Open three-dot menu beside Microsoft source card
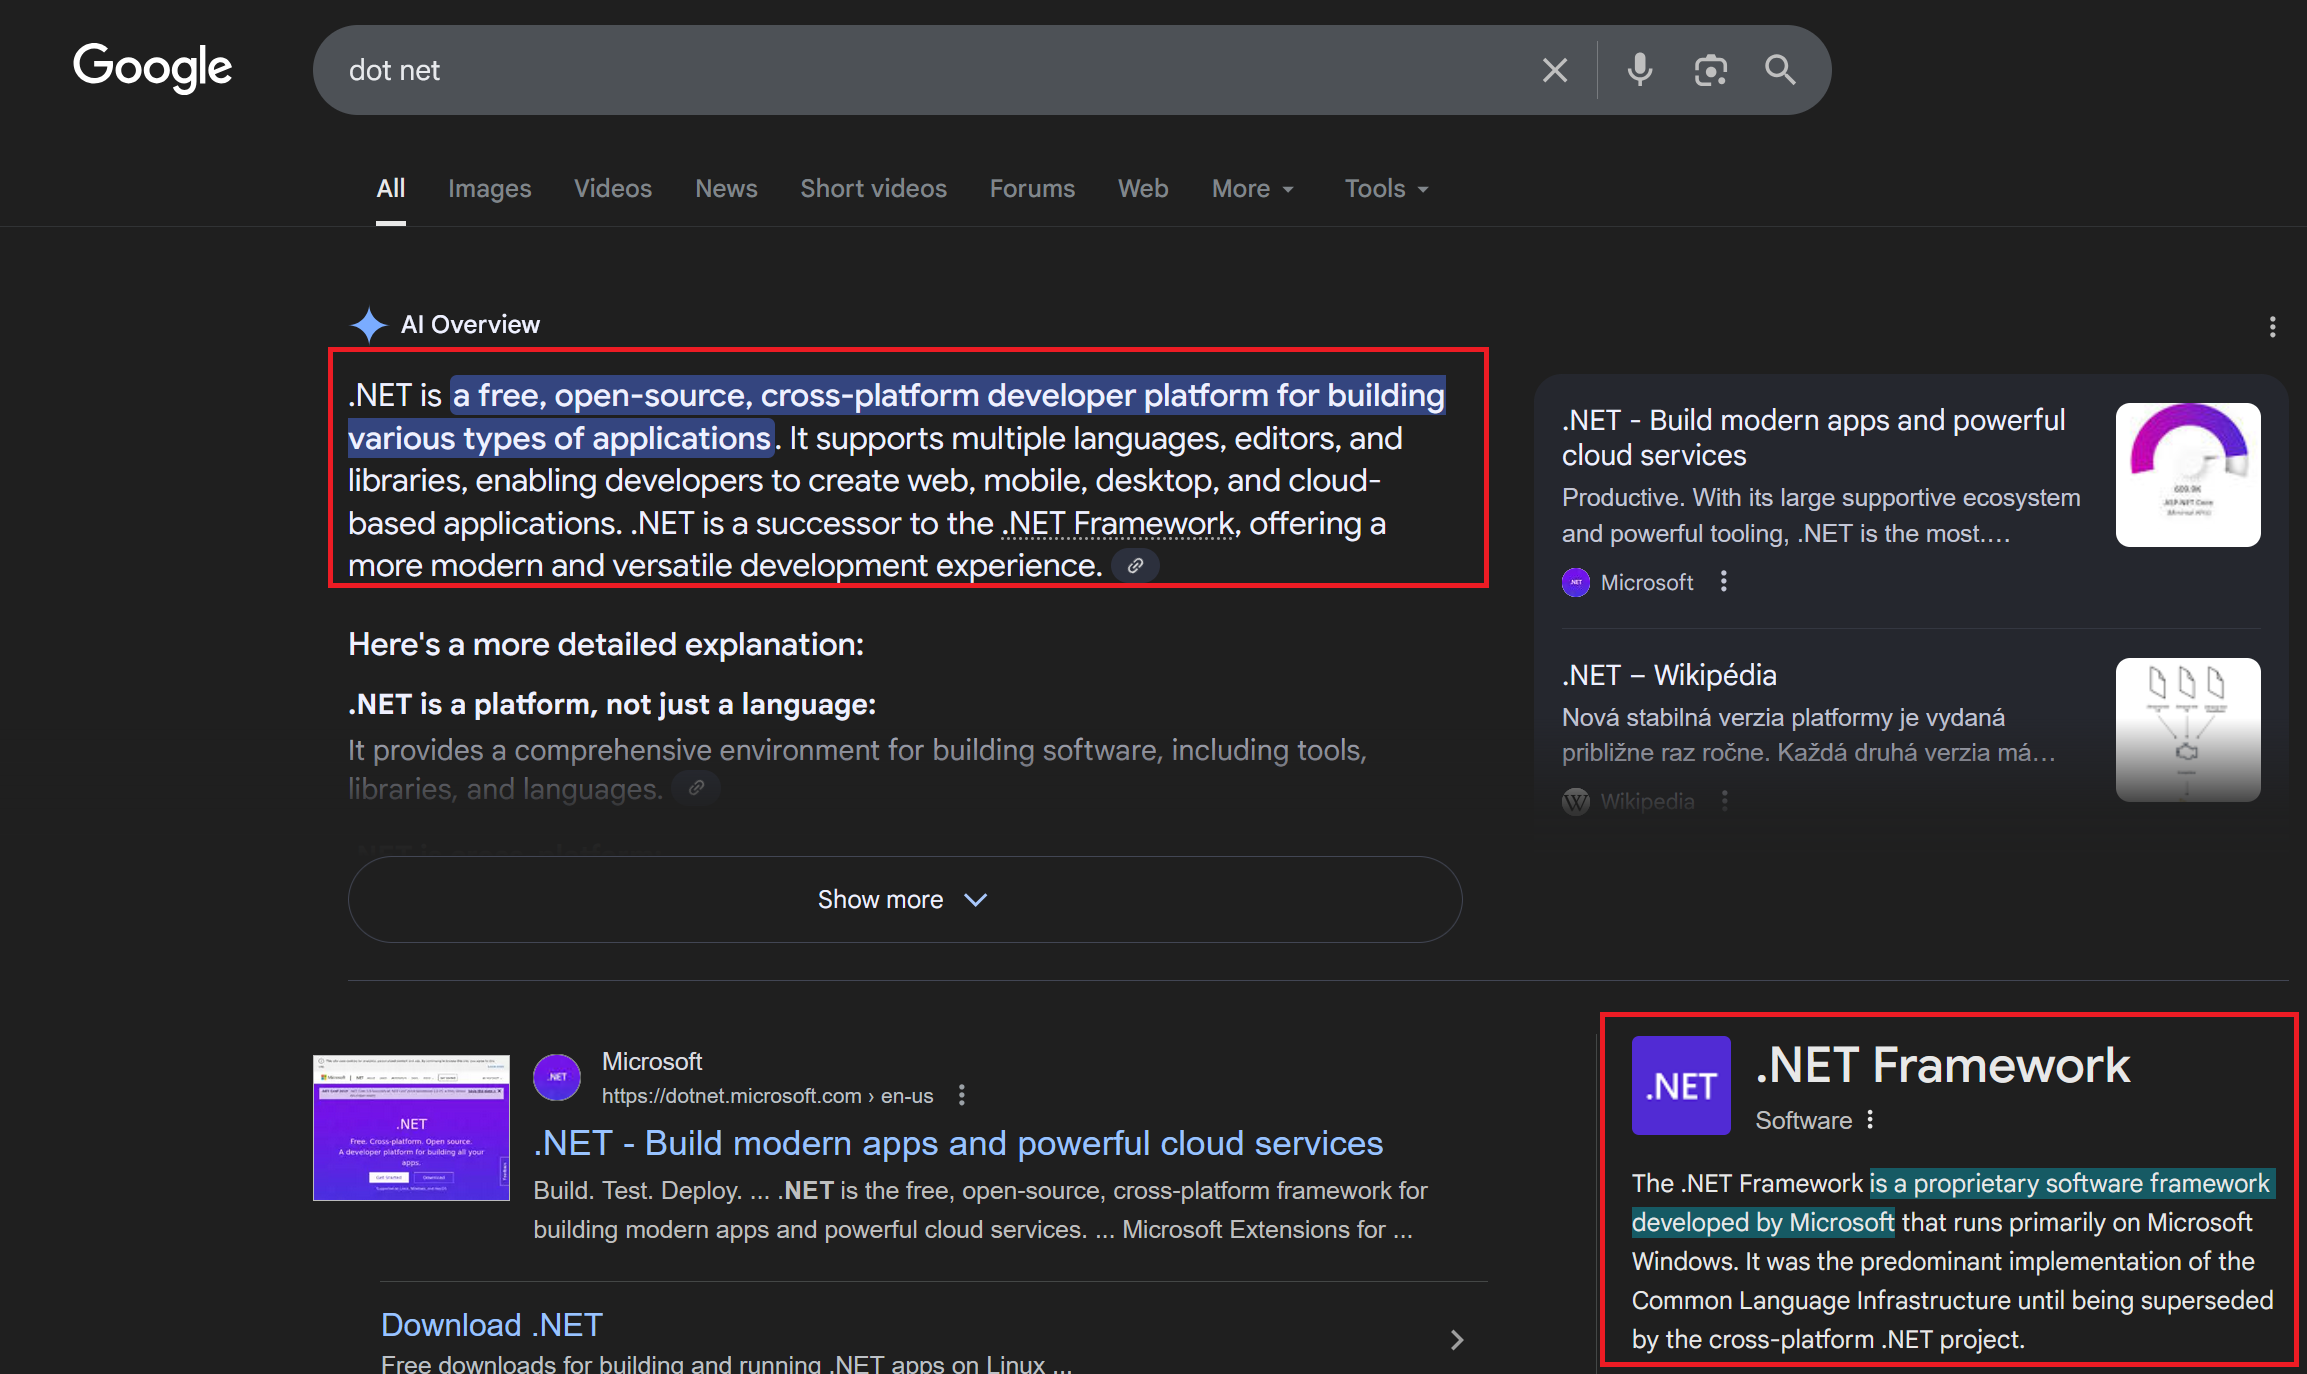Image resolution: width=2307 pixels, height=1374 pixels. [1723, 582]
